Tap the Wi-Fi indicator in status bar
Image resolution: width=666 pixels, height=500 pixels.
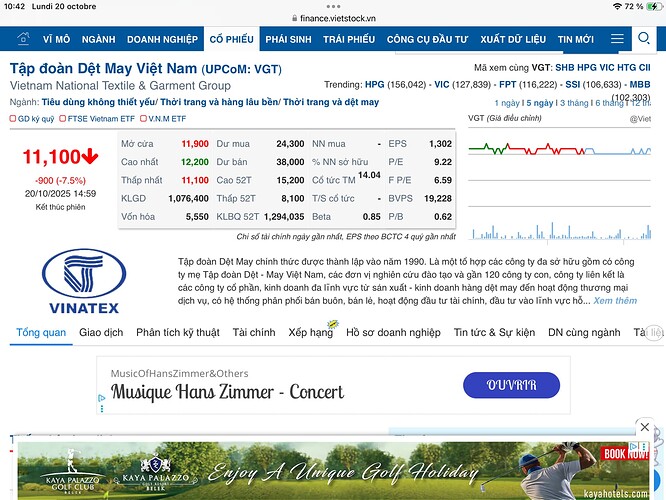pos(617,6)
